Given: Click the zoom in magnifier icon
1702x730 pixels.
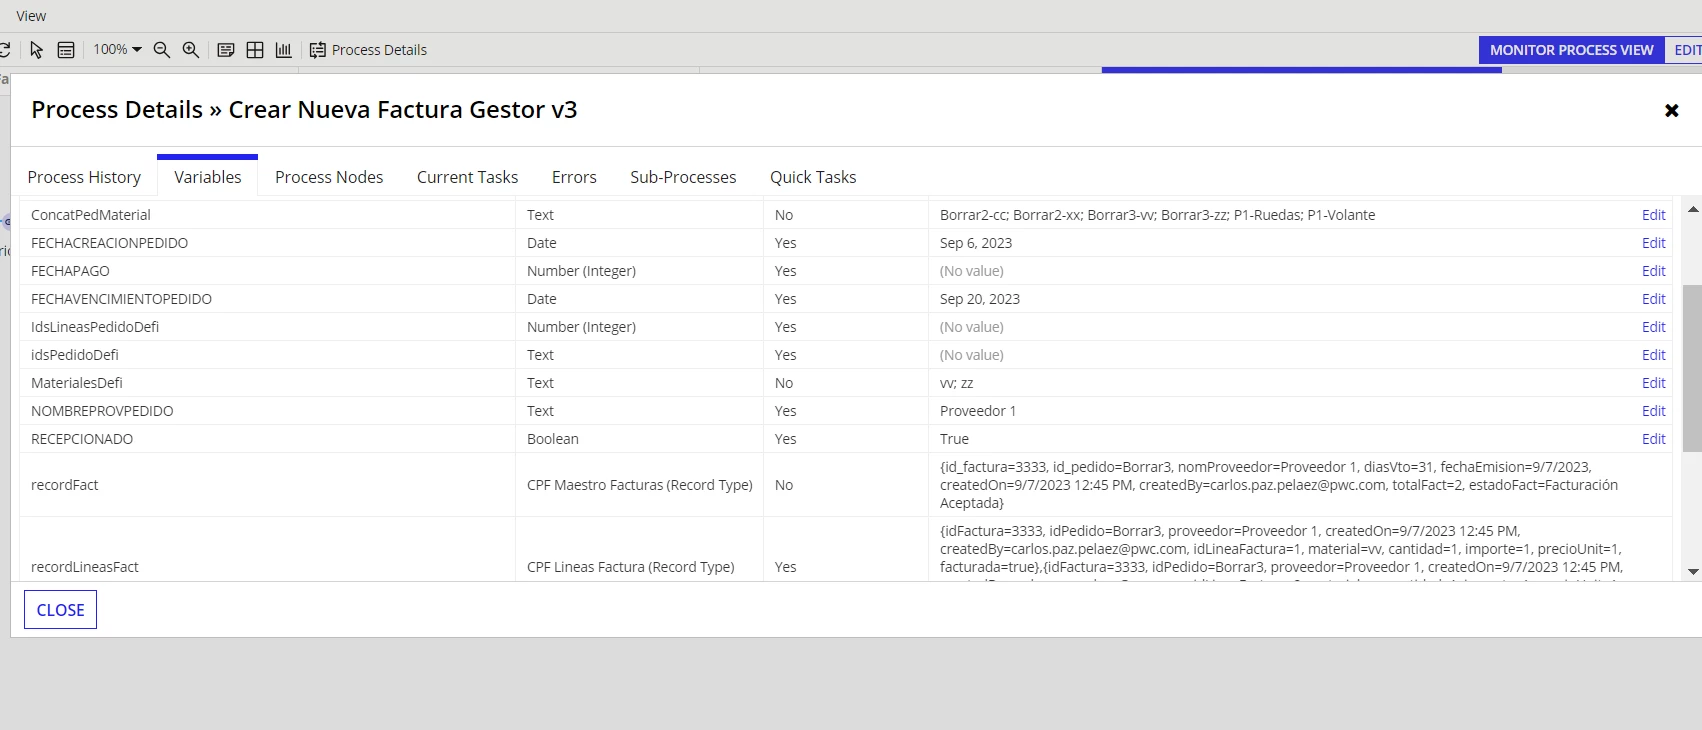Looking at the screenshot, I should [191, 50].
